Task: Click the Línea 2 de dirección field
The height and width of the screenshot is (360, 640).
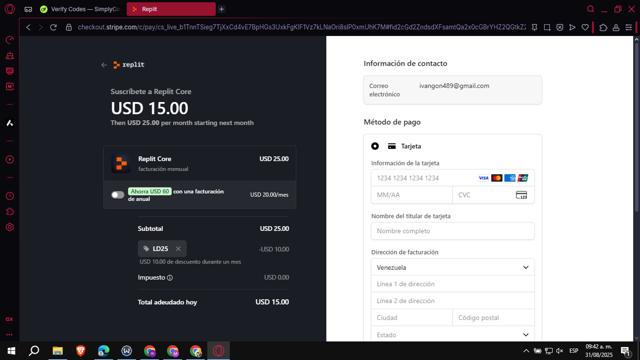Action: pyautogui.click(x=453, y=301)
